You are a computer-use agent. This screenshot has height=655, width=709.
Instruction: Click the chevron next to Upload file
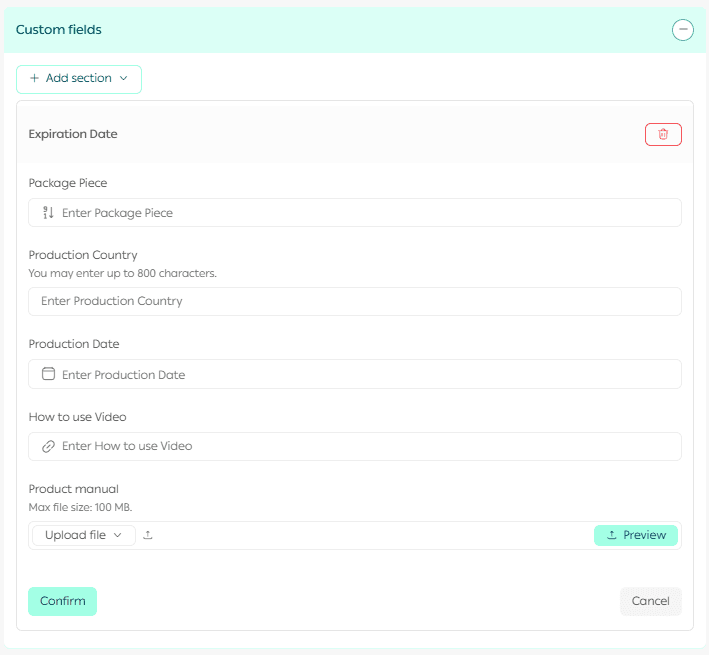pos(118,535)
